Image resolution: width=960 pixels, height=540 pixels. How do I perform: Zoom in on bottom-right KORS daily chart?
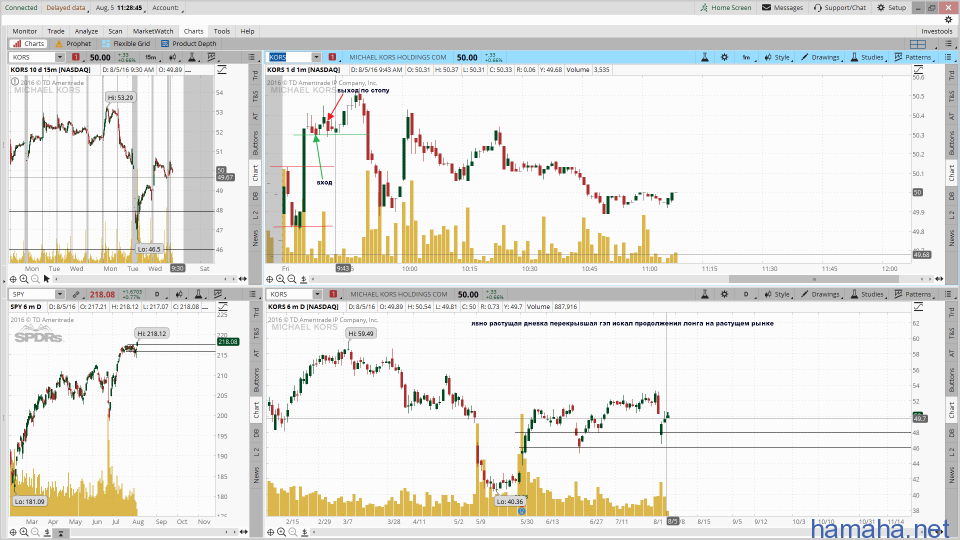tap(281, 532)
